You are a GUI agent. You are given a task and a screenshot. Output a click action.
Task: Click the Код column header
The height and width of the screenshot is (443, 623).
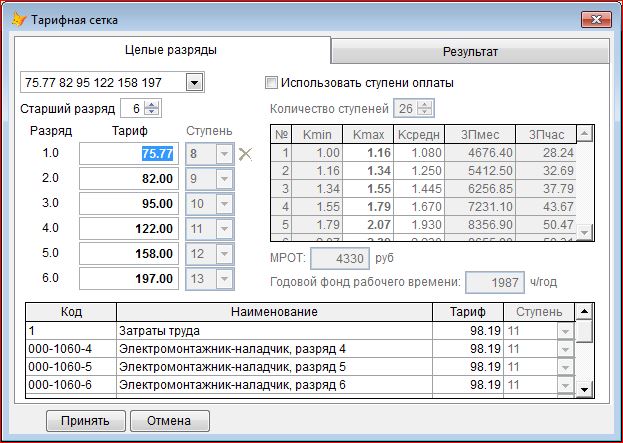click(71, 312)
